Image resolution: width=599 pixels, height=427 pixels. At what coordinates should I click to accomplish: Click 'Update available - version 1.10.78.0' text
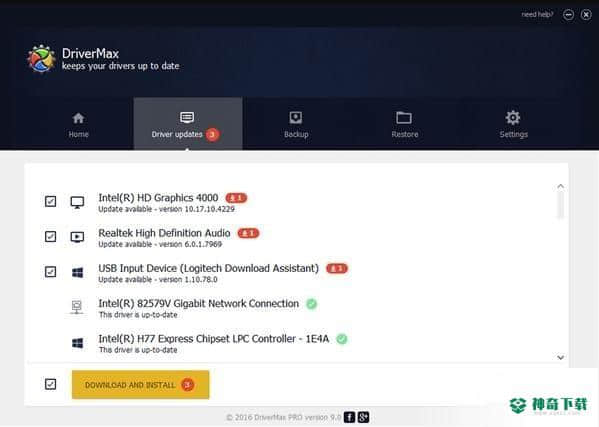click(x=158, y=280)
